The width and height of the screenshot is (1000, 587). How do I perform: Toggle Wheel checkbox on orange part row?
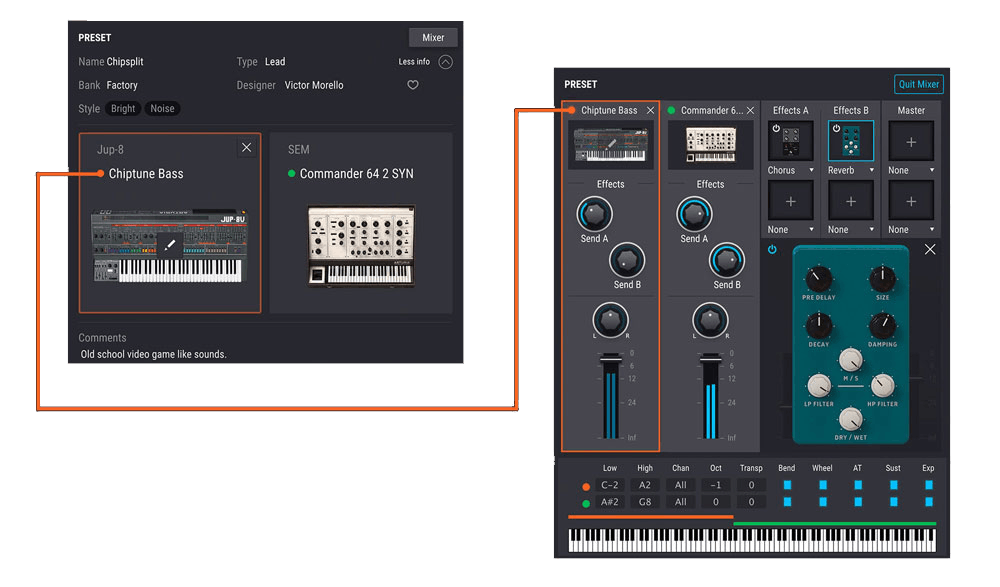click(823, 485)
